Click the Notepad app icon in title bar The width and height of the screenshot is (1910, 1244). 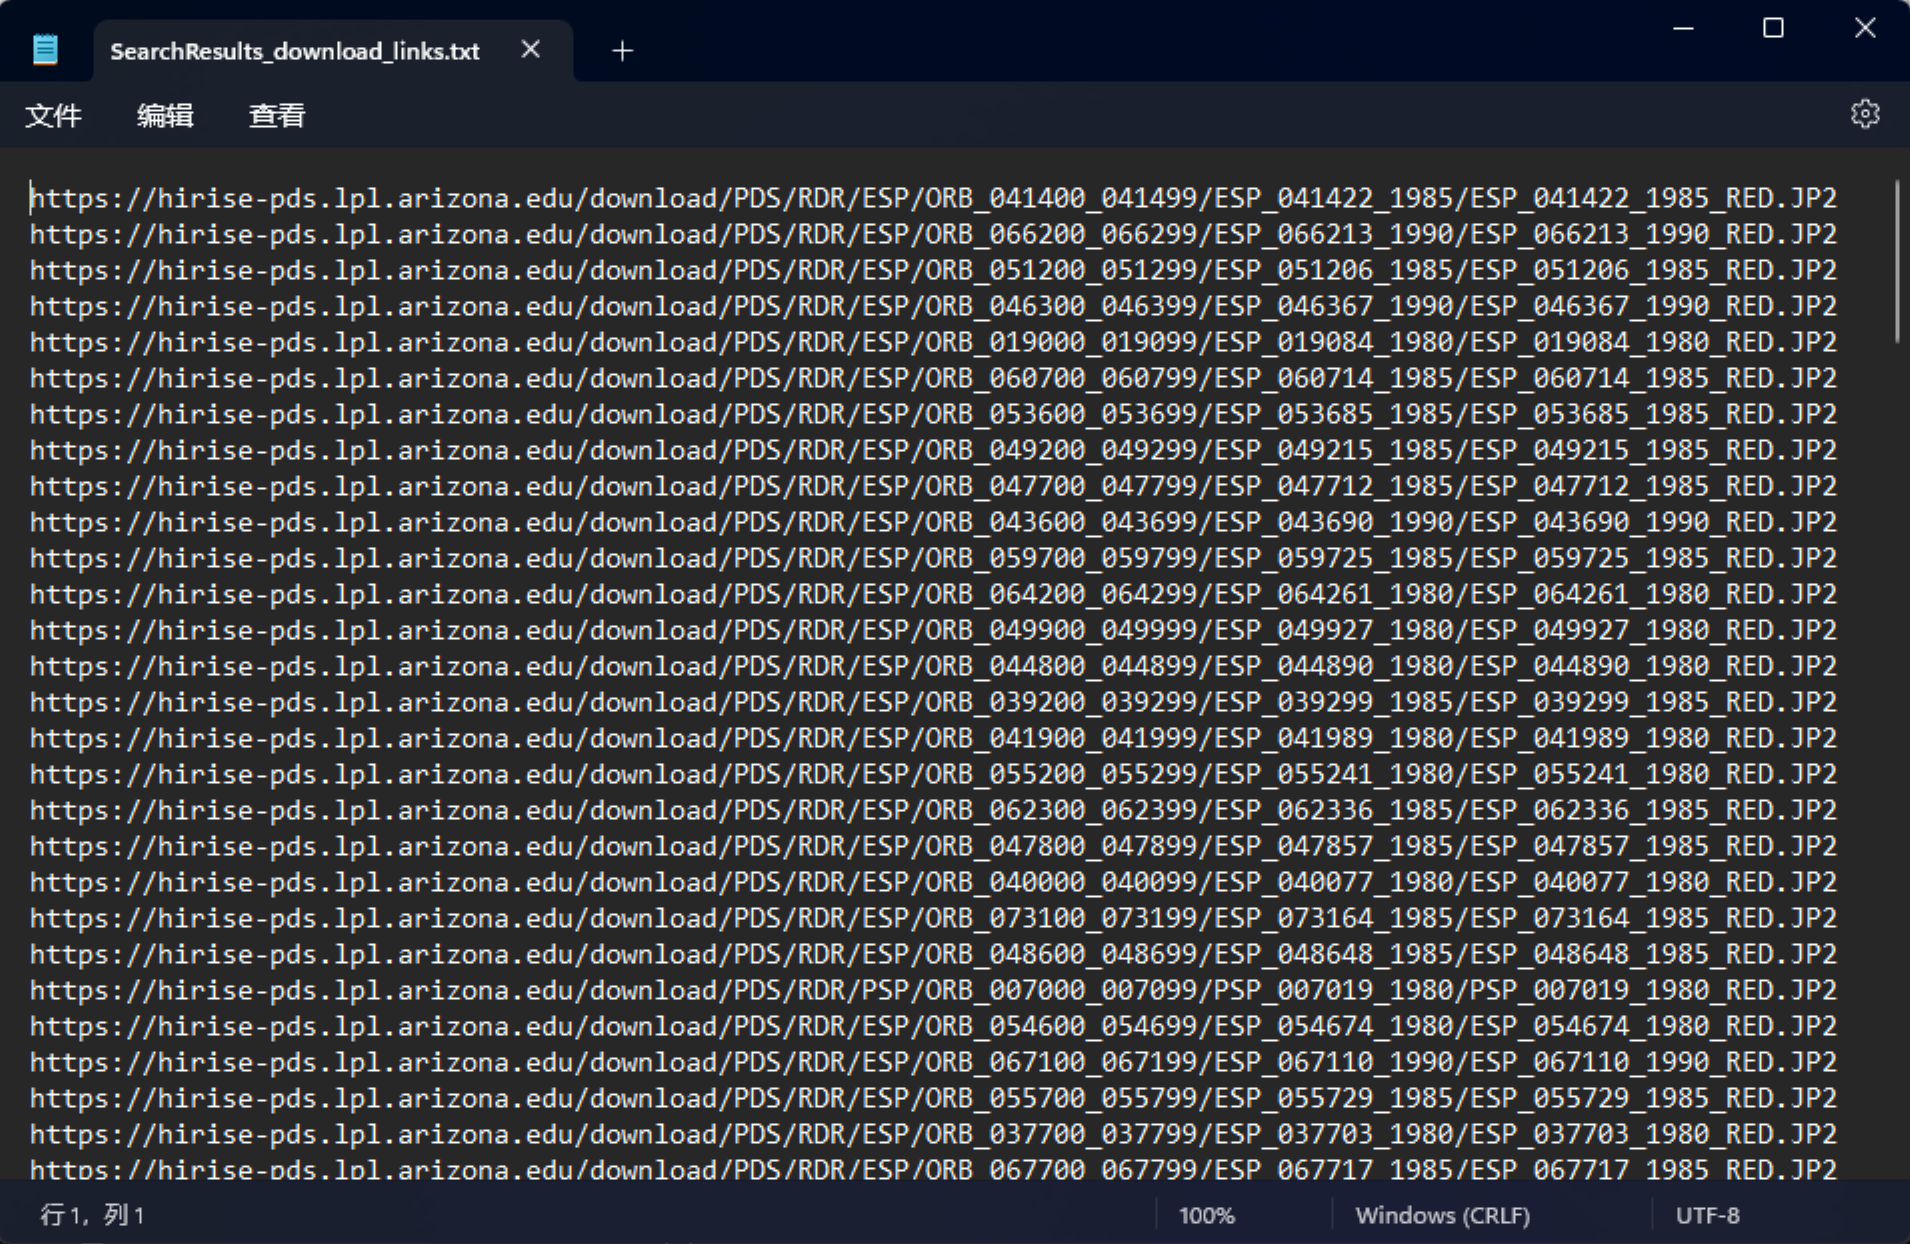pos(45,49)
